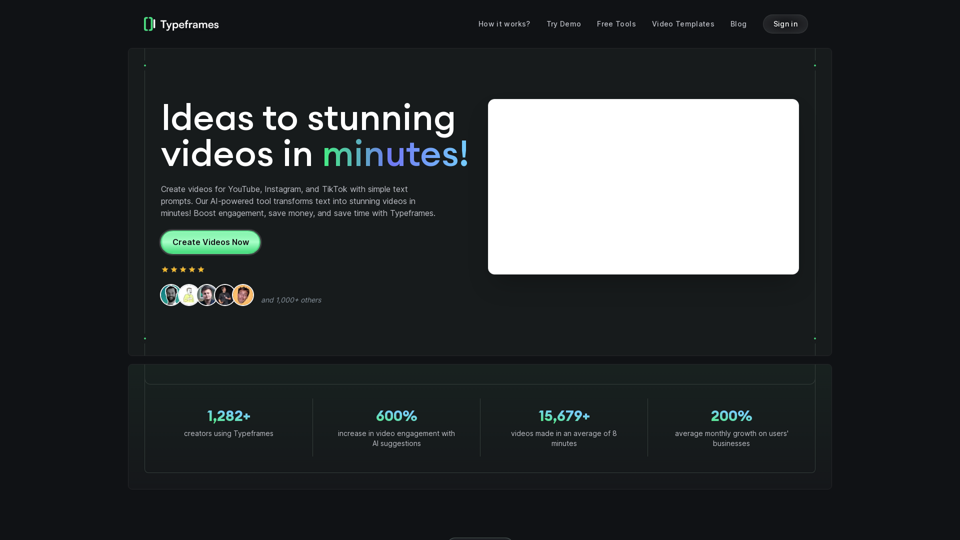Go to Video Templates page

click(x=683, y=24)
